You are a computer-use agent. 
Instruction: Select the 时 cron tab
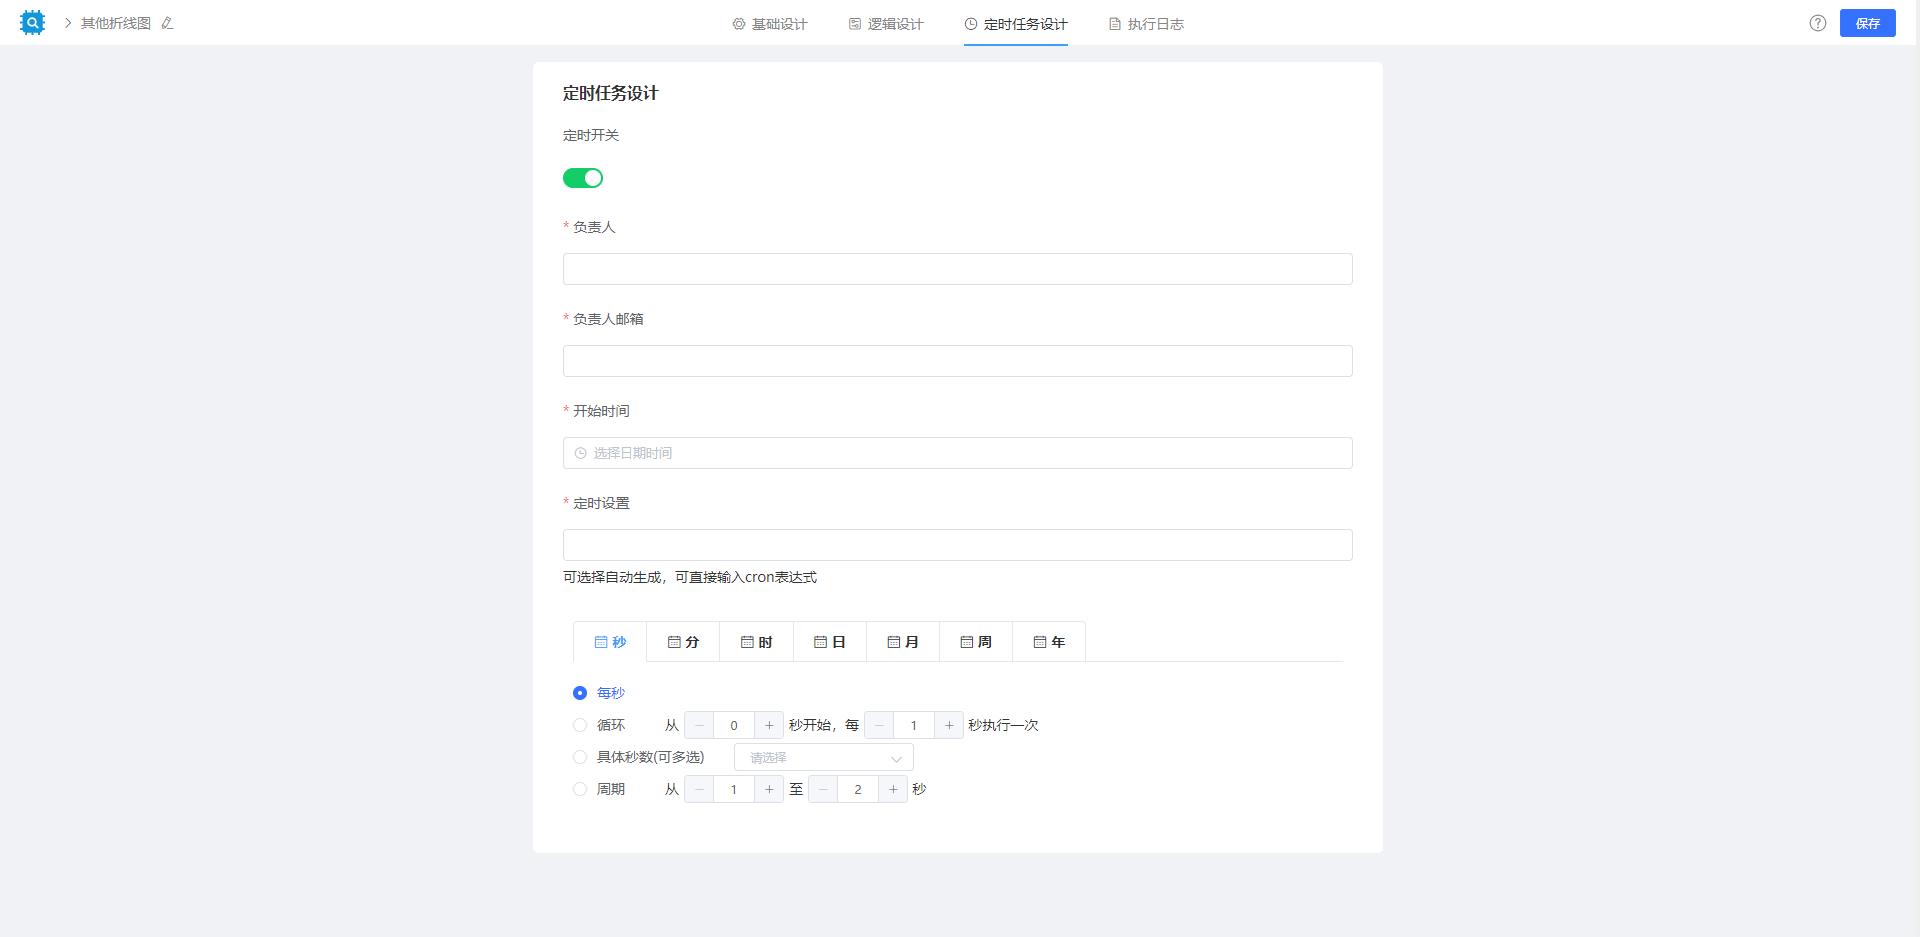756,642
